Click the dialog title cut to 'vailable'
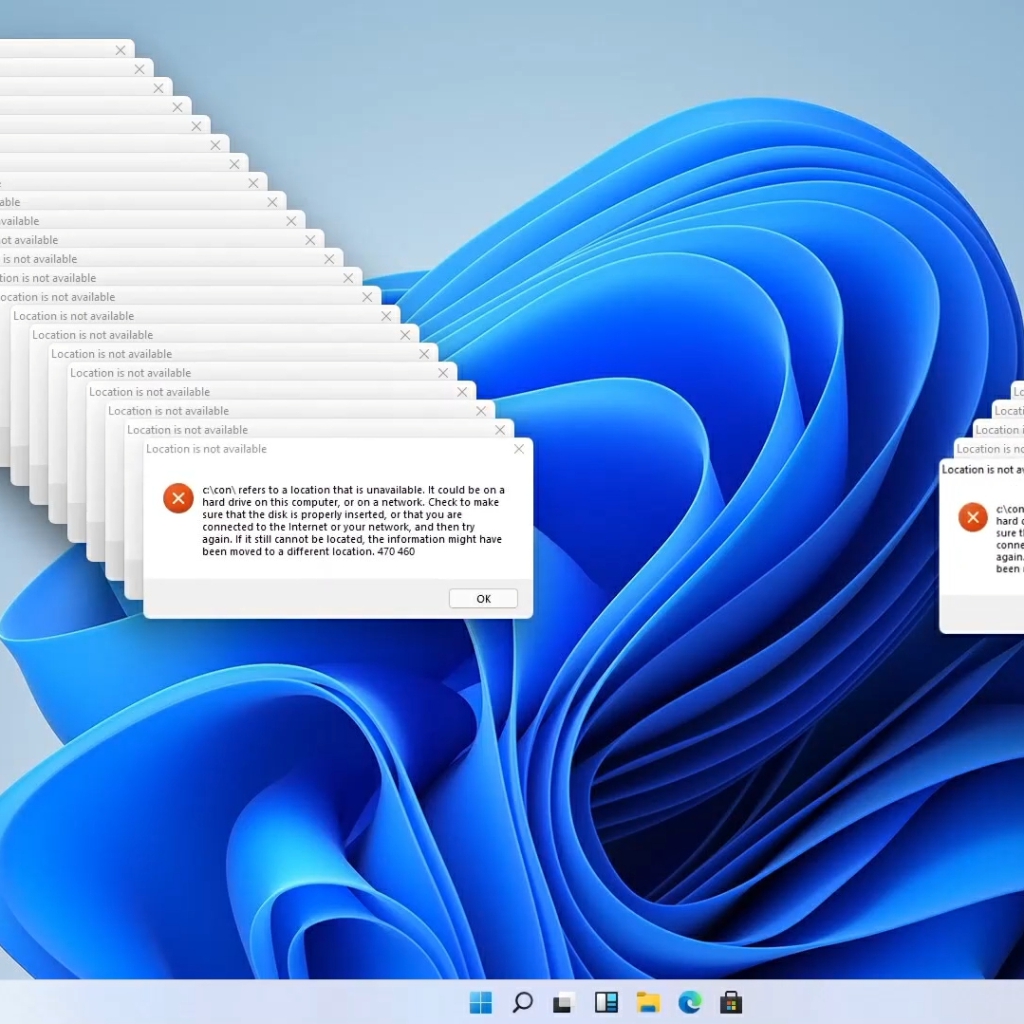Image resolution: width=1024 pixels, height=1024 pixels. click(20, 221)
